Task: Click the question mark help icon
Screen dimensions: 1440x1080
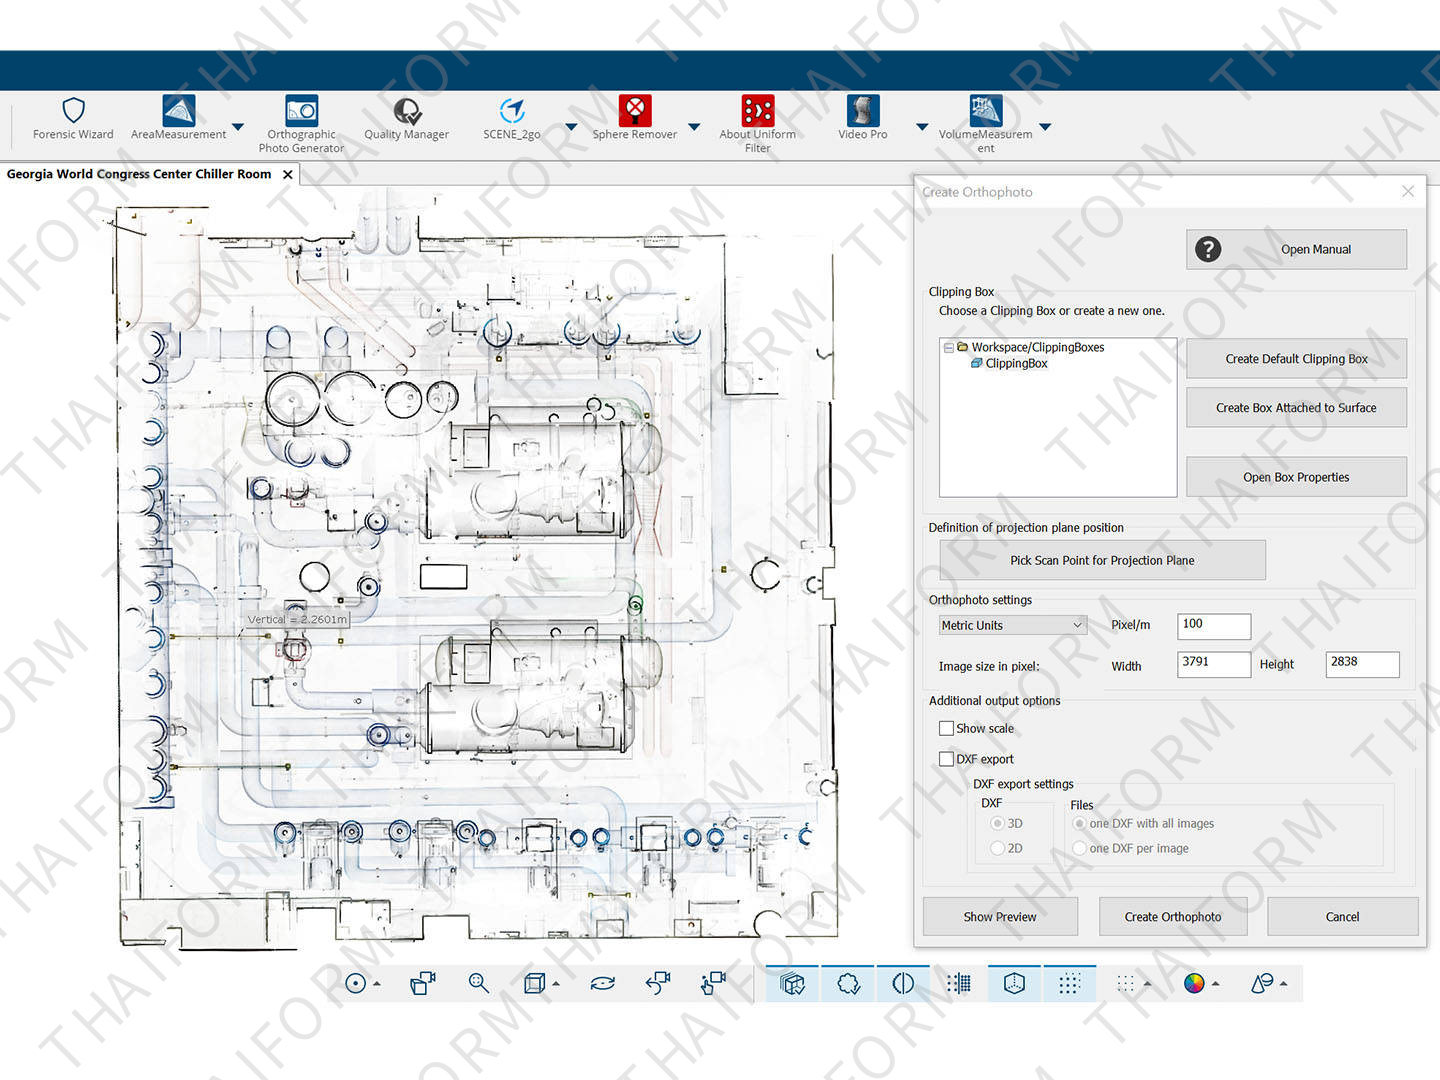Action: (1208, 249)
